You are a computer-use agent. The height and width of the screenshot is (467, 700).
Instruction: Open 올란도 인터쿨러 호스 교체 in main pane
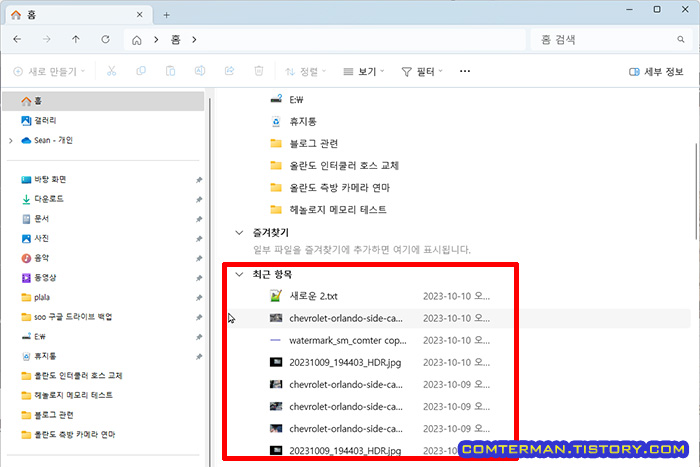(x=334, y=166)
